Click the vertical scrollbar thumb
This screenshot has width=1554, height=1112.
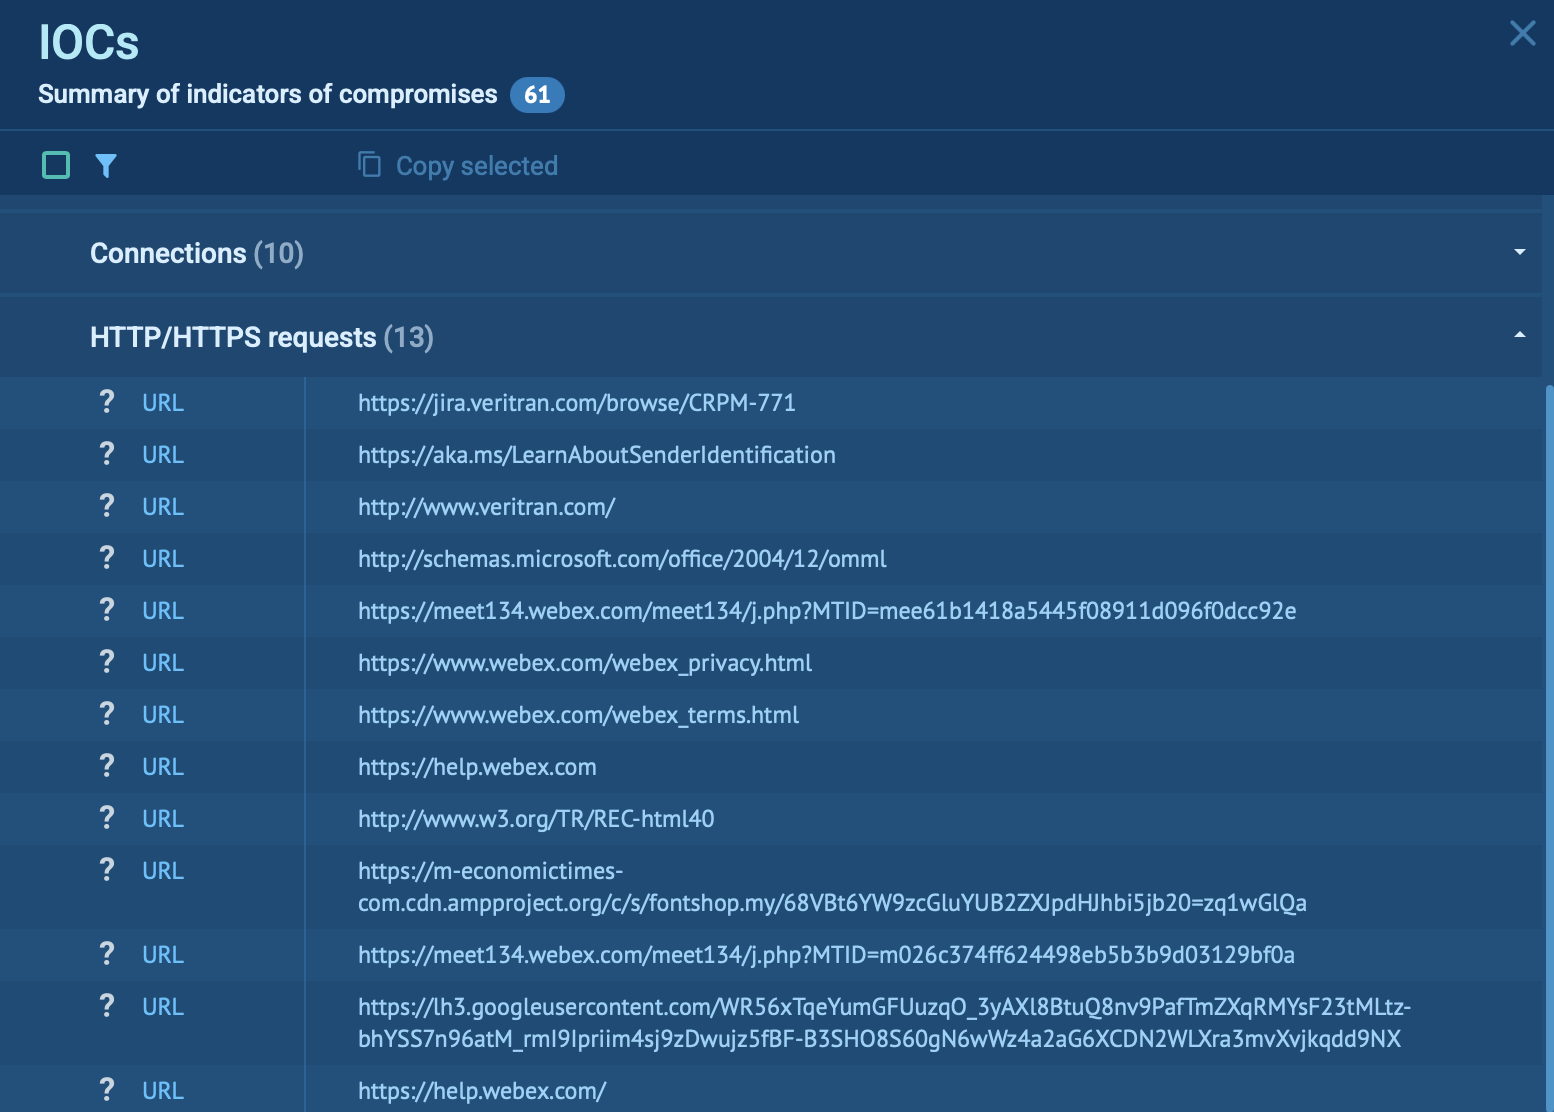point(1549,748)
